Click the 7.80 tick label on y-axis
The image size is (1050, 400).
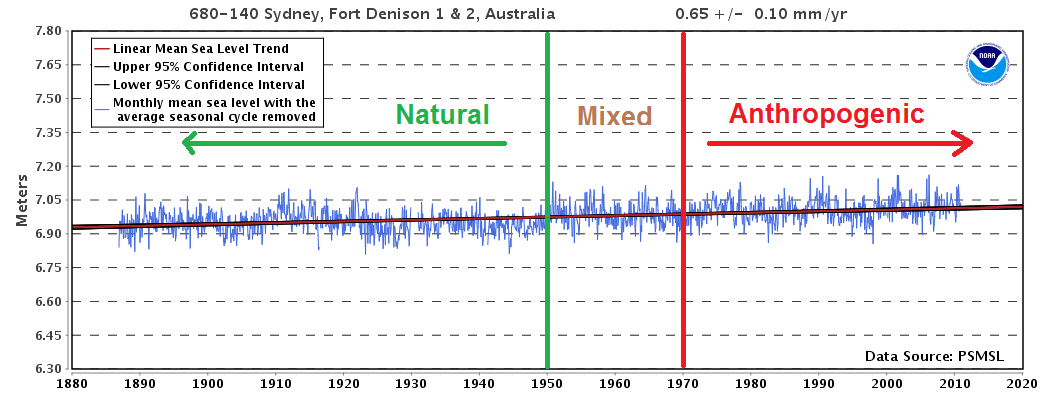click(x=49, y=31)
